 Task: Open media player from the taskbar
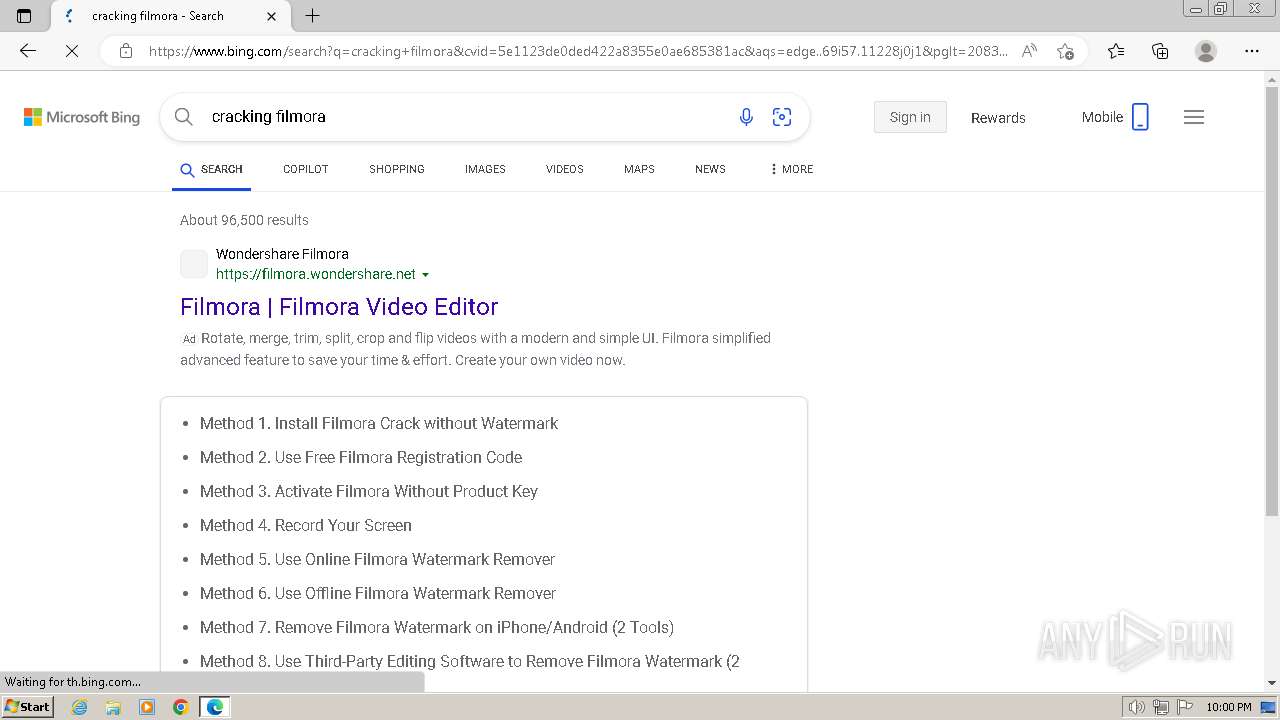pos(147,707)
